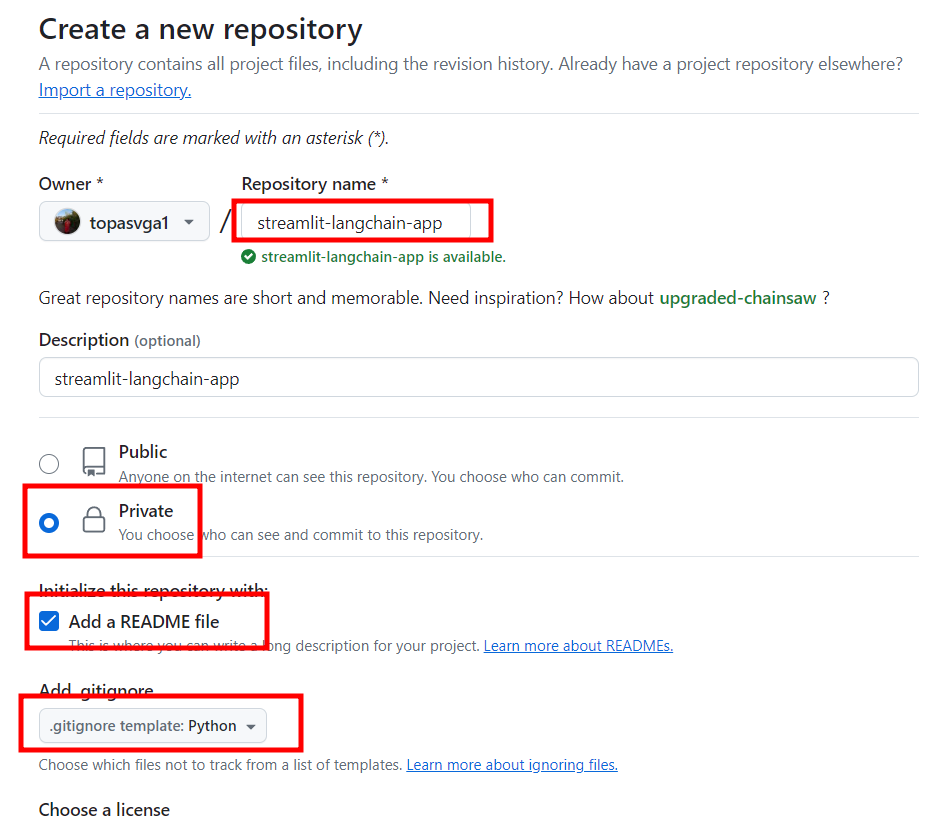
Task: Select the Private radio button
Action: 49,523
